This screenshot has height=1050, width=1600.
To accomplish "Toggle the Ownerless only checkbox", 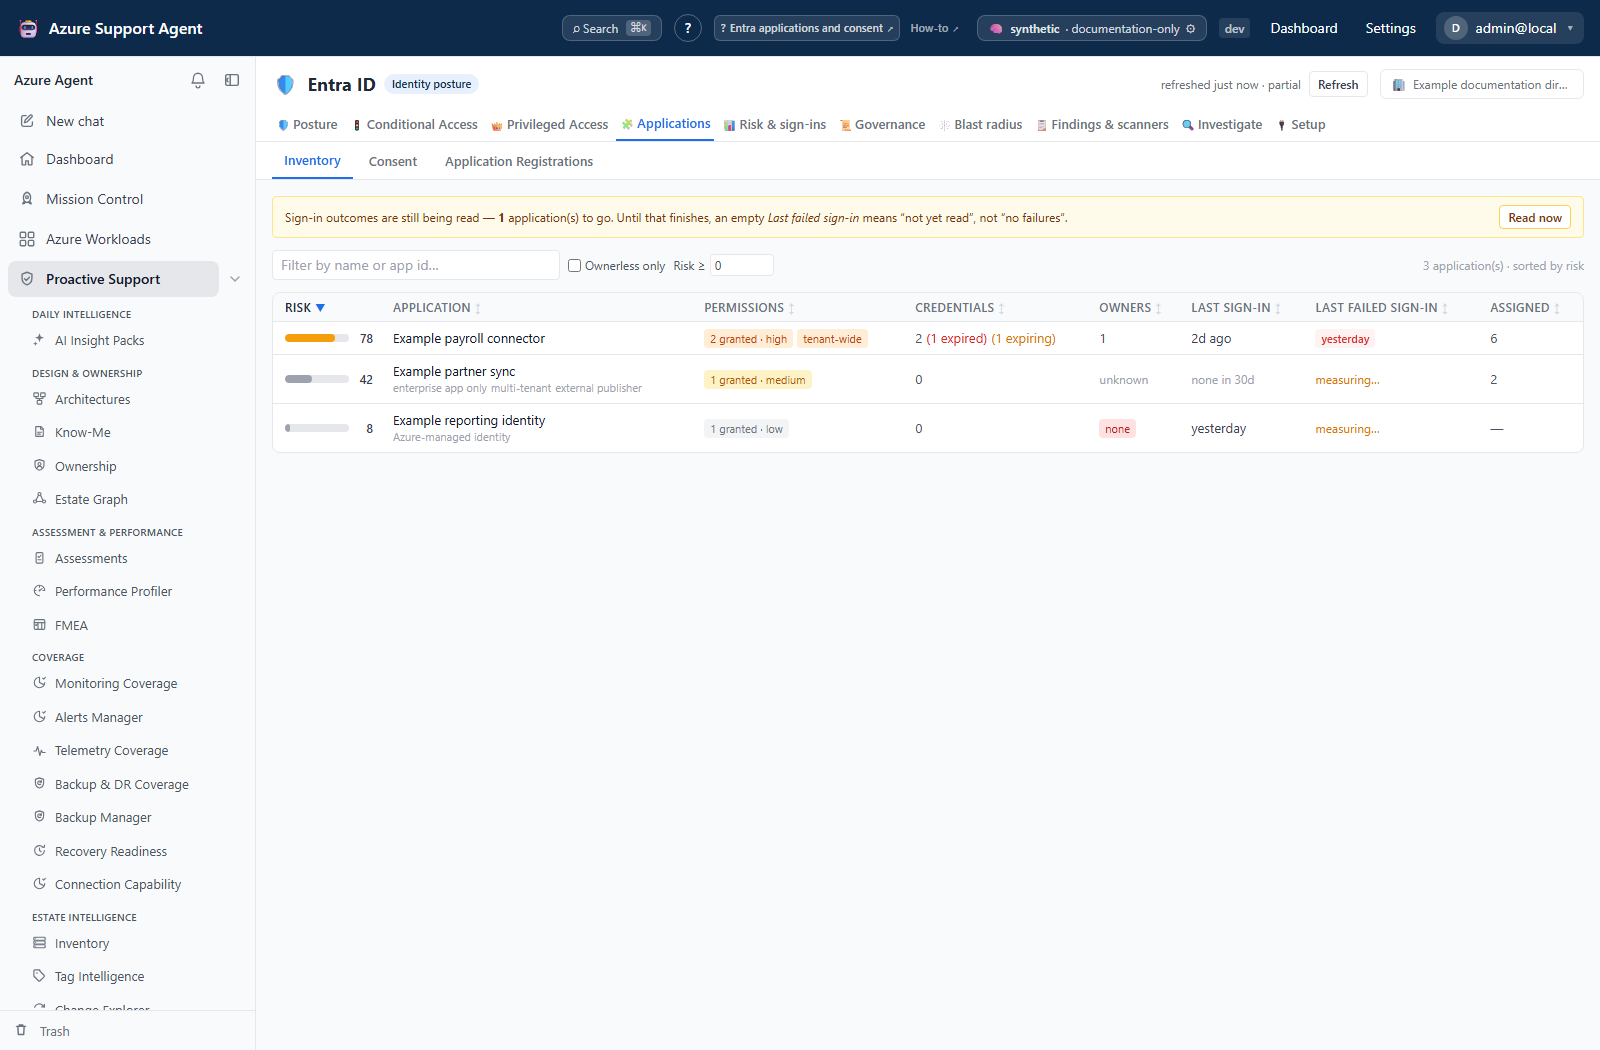I will coord(575,266).
